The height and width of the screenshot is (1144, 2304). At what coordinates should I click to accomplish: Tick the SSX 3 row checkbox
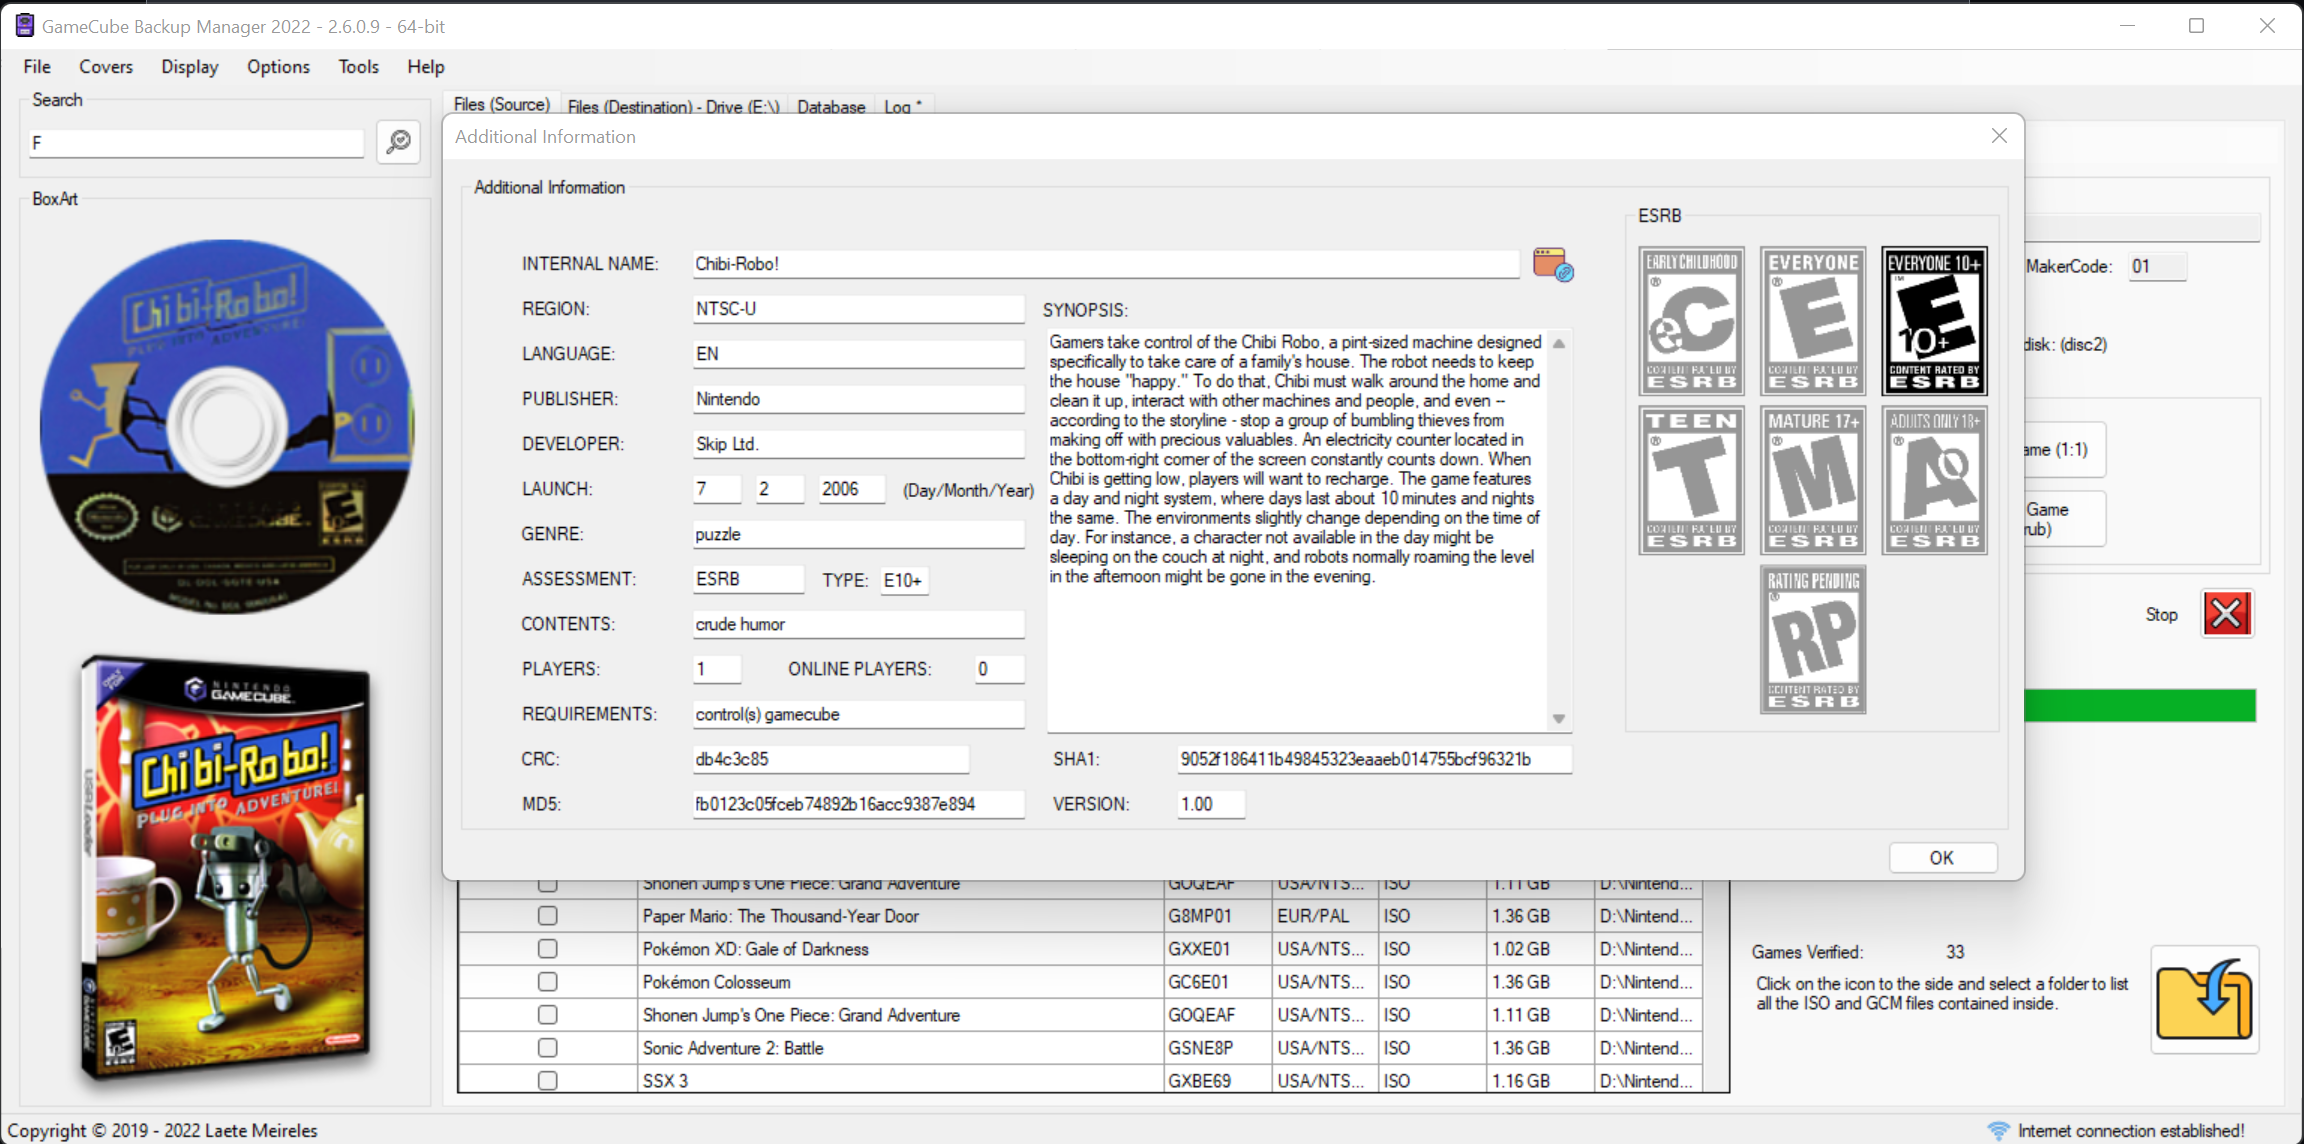coord(547,1081)
